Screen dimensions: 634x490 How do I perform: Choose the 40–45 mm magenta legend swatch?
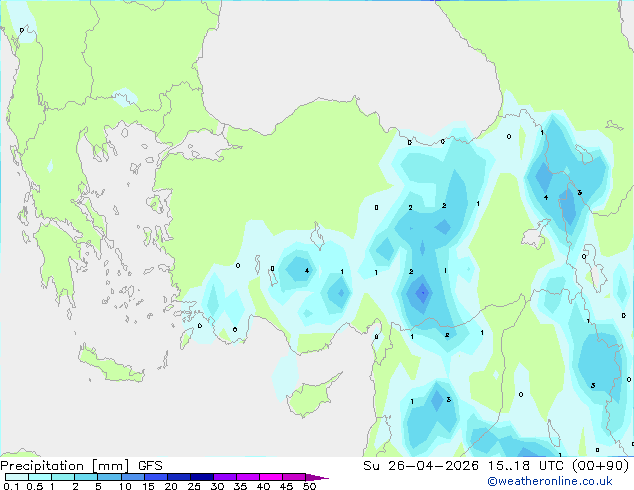click(271, 477)
